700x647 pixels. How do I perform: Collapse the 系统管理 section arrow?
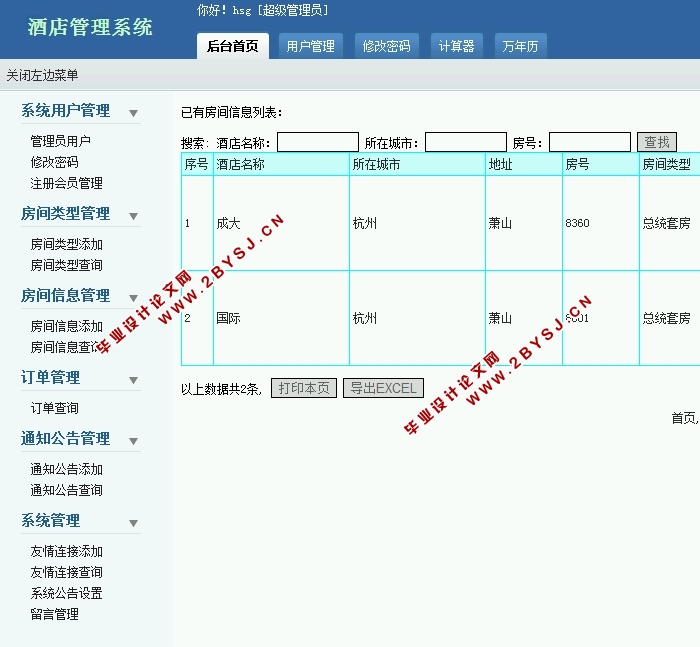point(133,523)
